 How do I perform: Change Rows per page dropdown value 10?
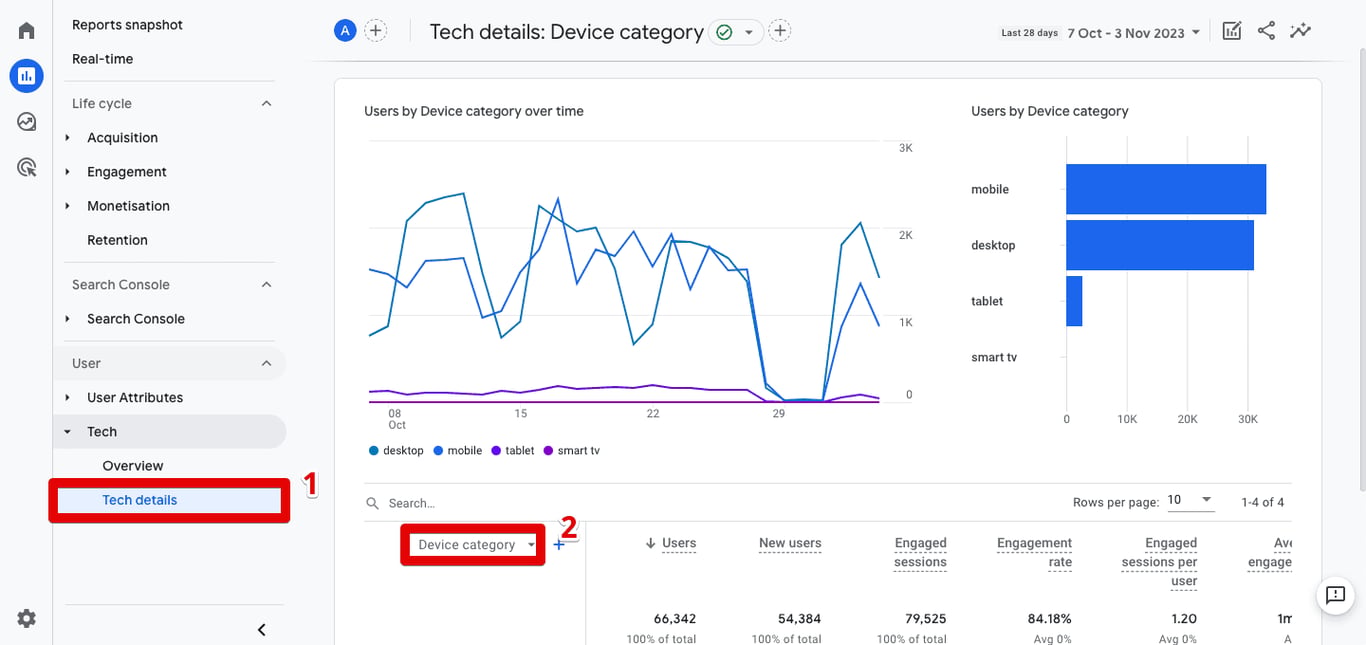click(1190, 500)
